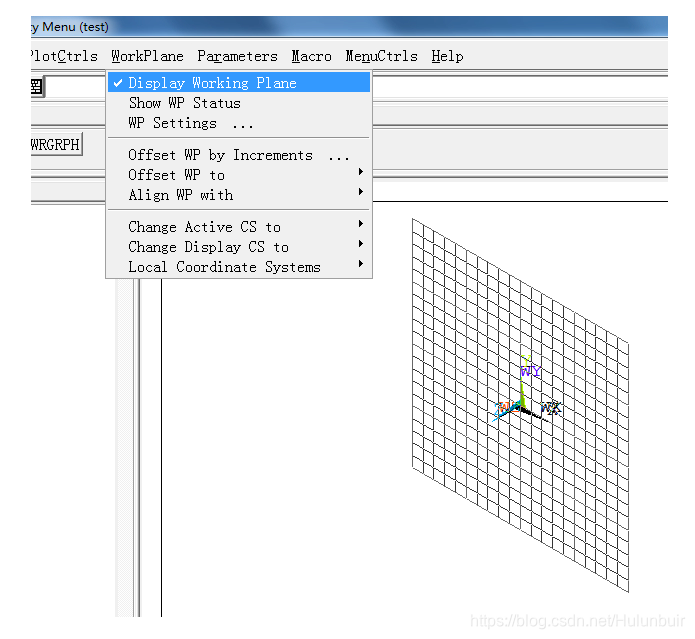Open WP Settings dialog
Viewport: 695px width, 639px height.
point(190,123)
